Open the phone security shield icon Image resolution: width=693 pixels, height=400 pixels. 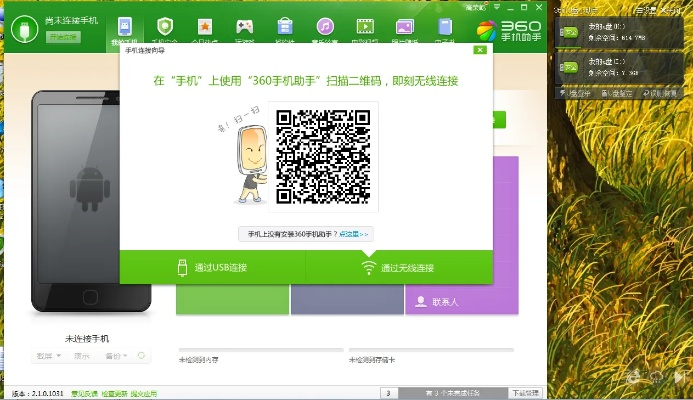[x=165, y=27]
